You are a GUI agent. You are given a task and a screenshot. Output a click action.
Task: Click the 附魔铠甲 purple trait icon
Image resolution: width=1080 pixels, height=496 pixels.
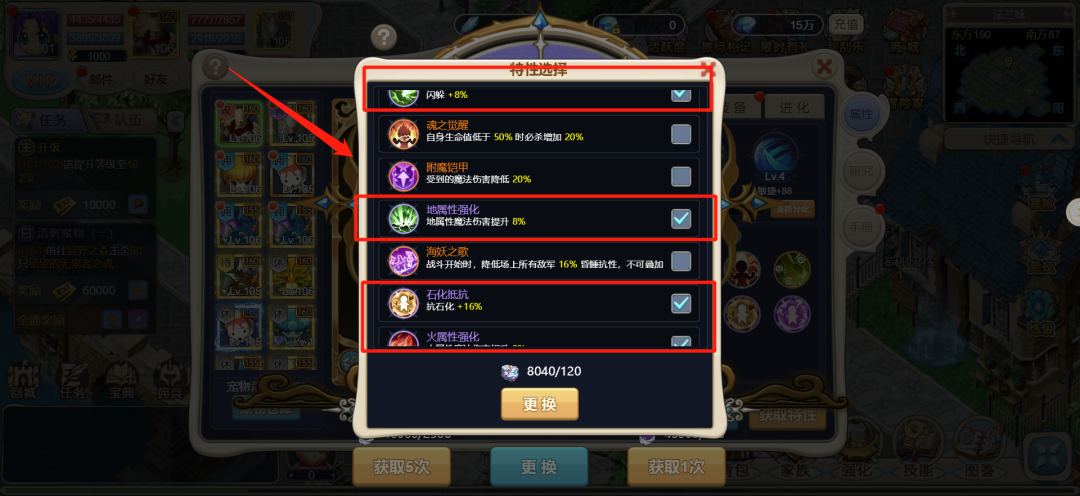(402, 176)
